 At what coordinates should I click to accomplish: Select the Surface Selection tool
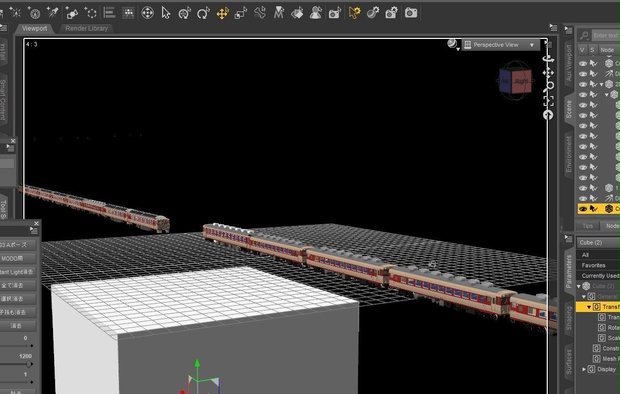coord(297,13)
